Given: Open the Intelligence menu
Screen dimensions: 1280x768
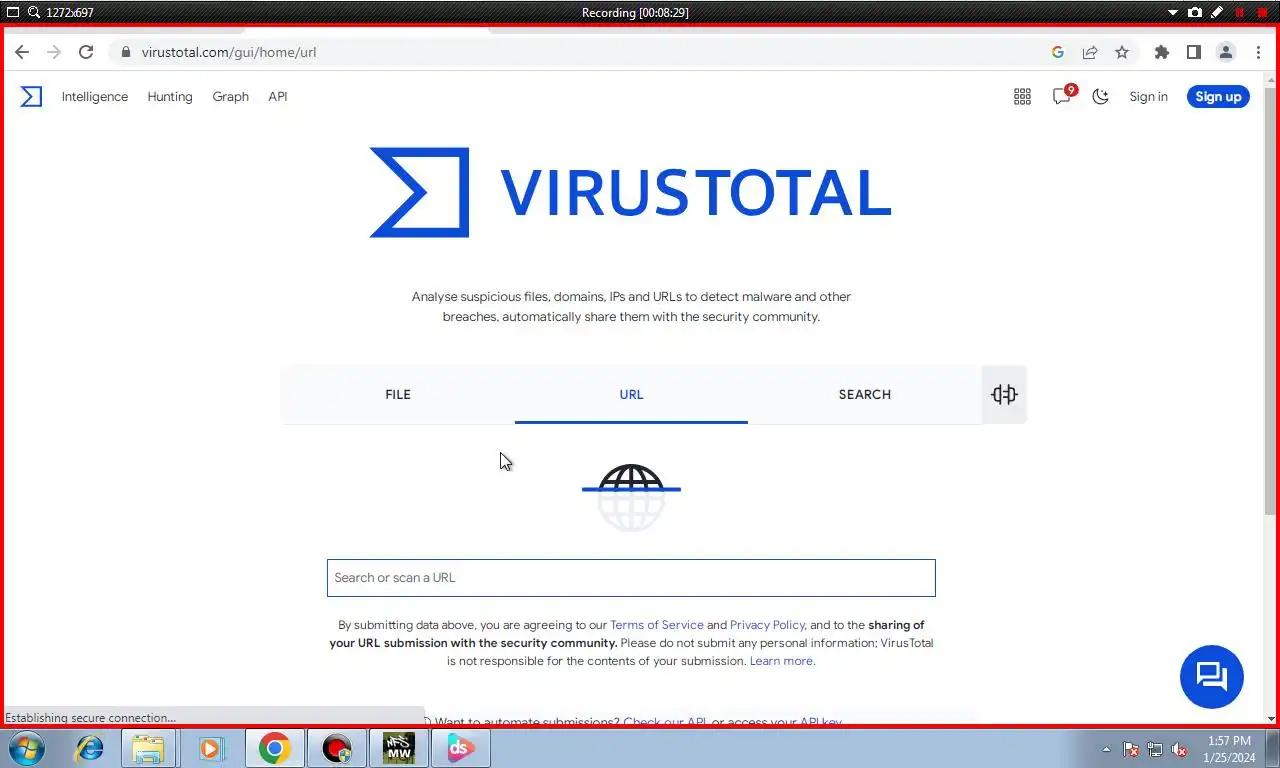Looking at the screenshot, I should [x=95, y=97].
